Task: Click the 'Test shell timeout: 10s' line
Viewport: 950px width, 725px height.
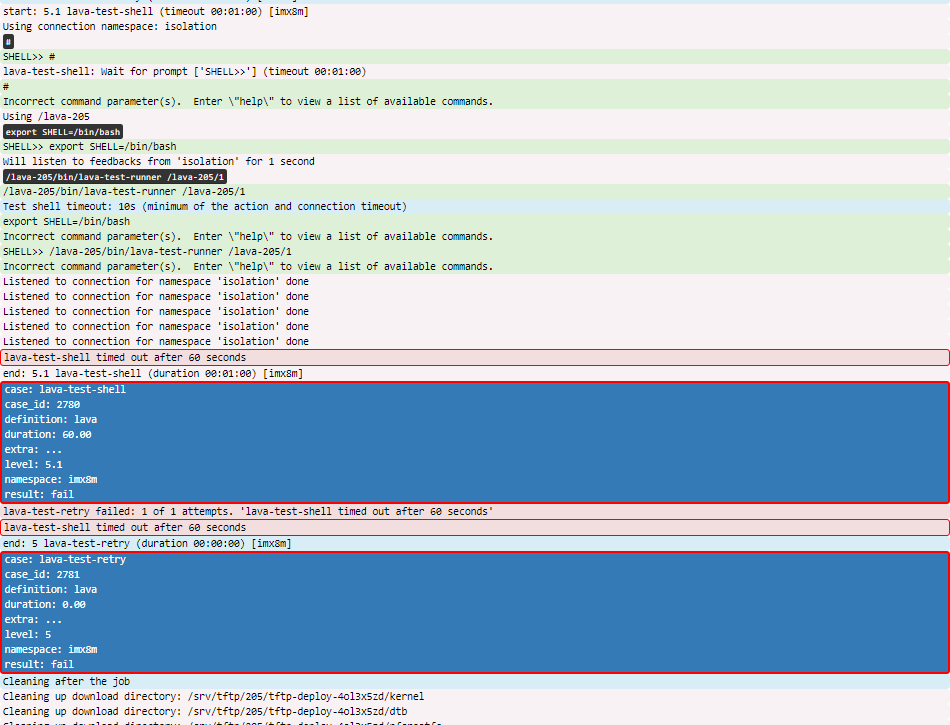Action: click(x=205, y=206)
